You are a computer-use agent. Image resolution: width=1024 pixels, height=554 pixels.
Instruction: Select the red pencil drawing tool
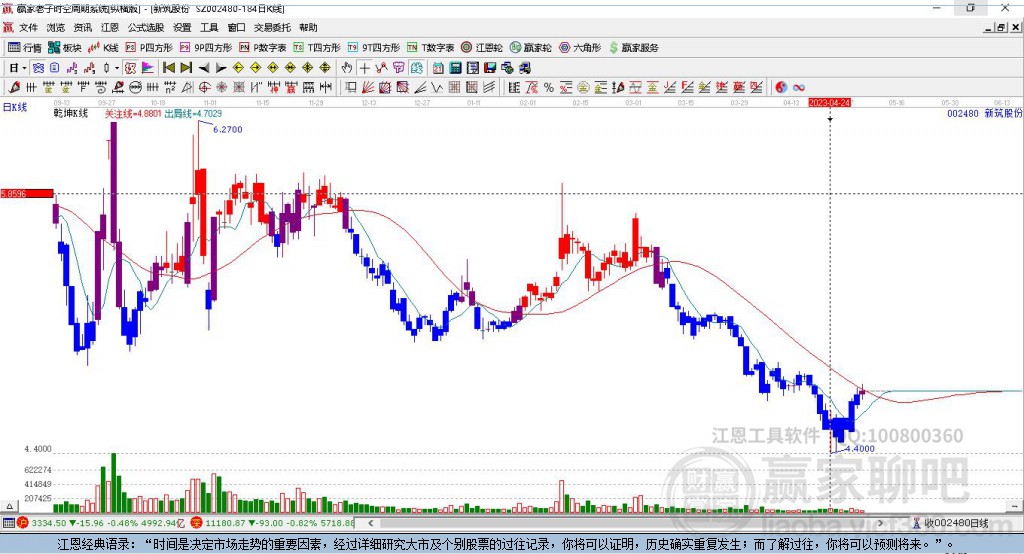coord(14,88)
